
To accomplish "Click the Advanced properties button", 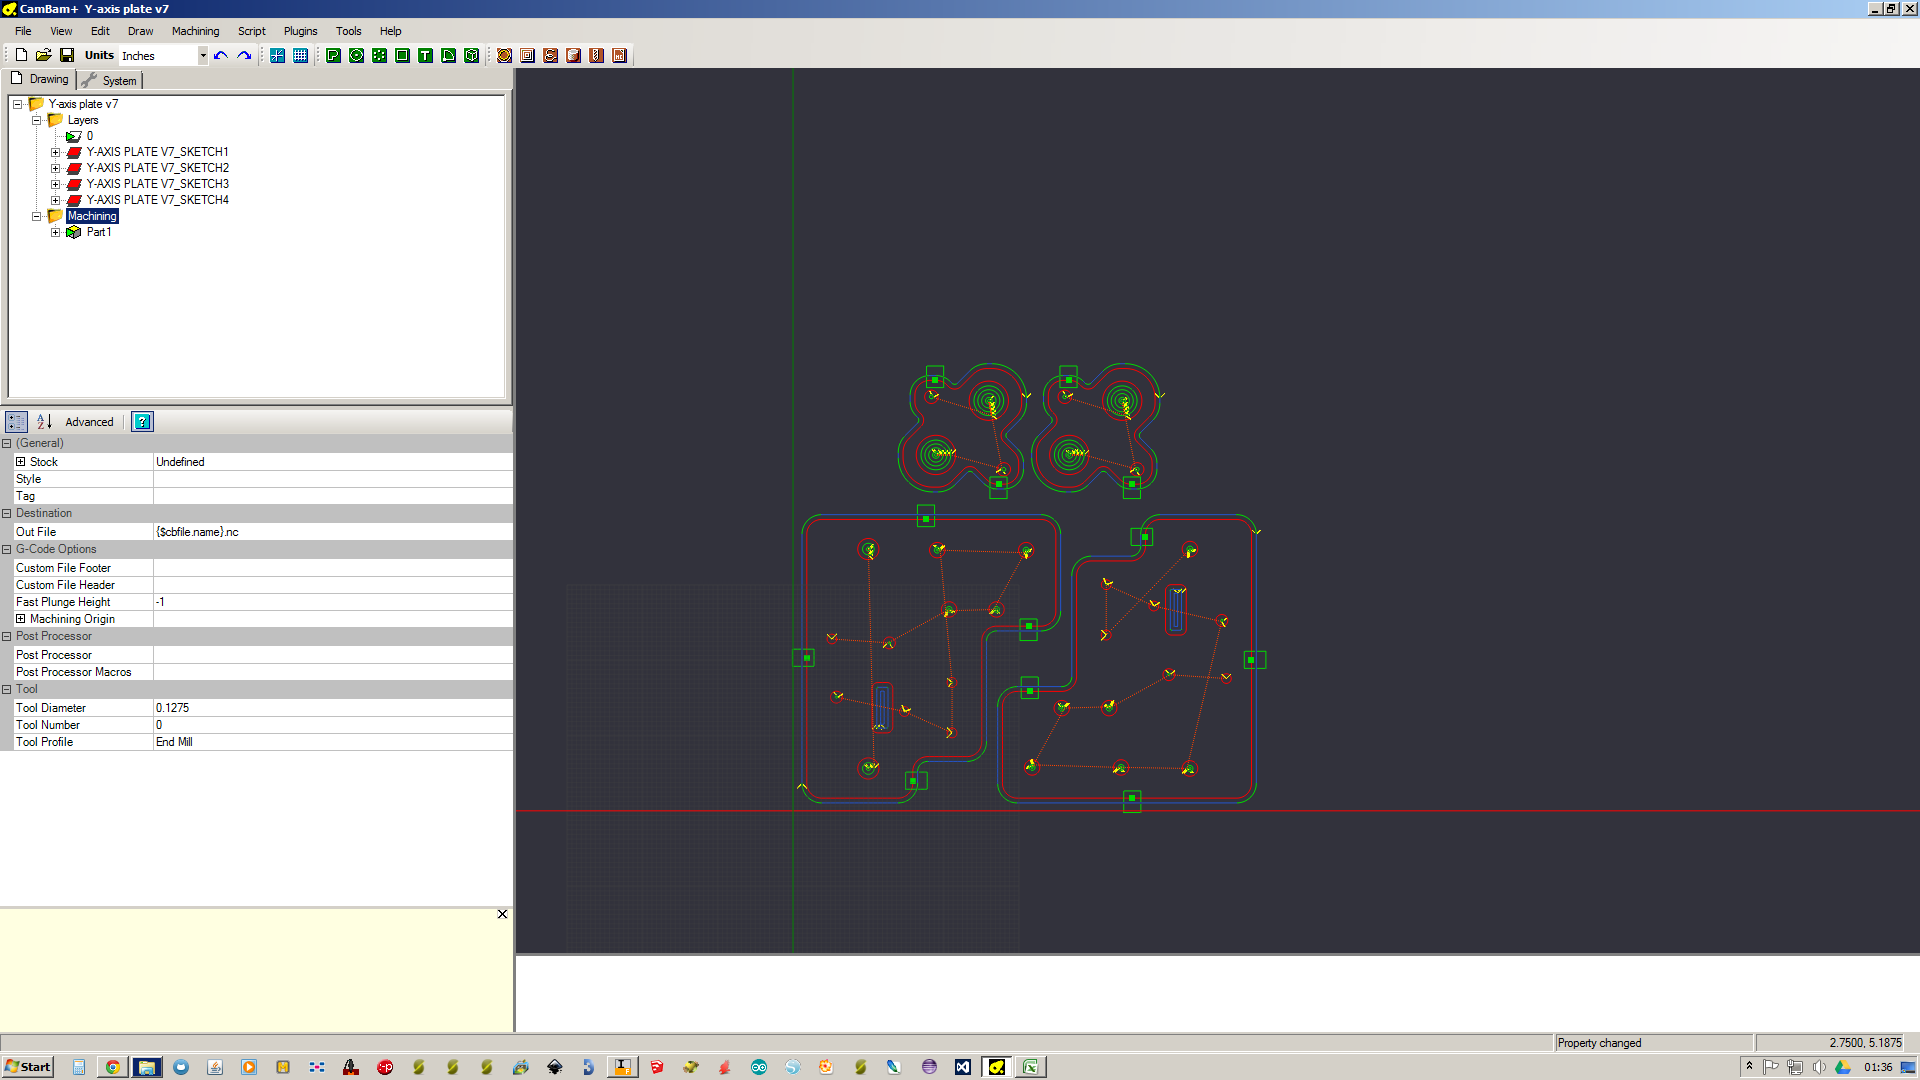I will (x=86, y=421).
